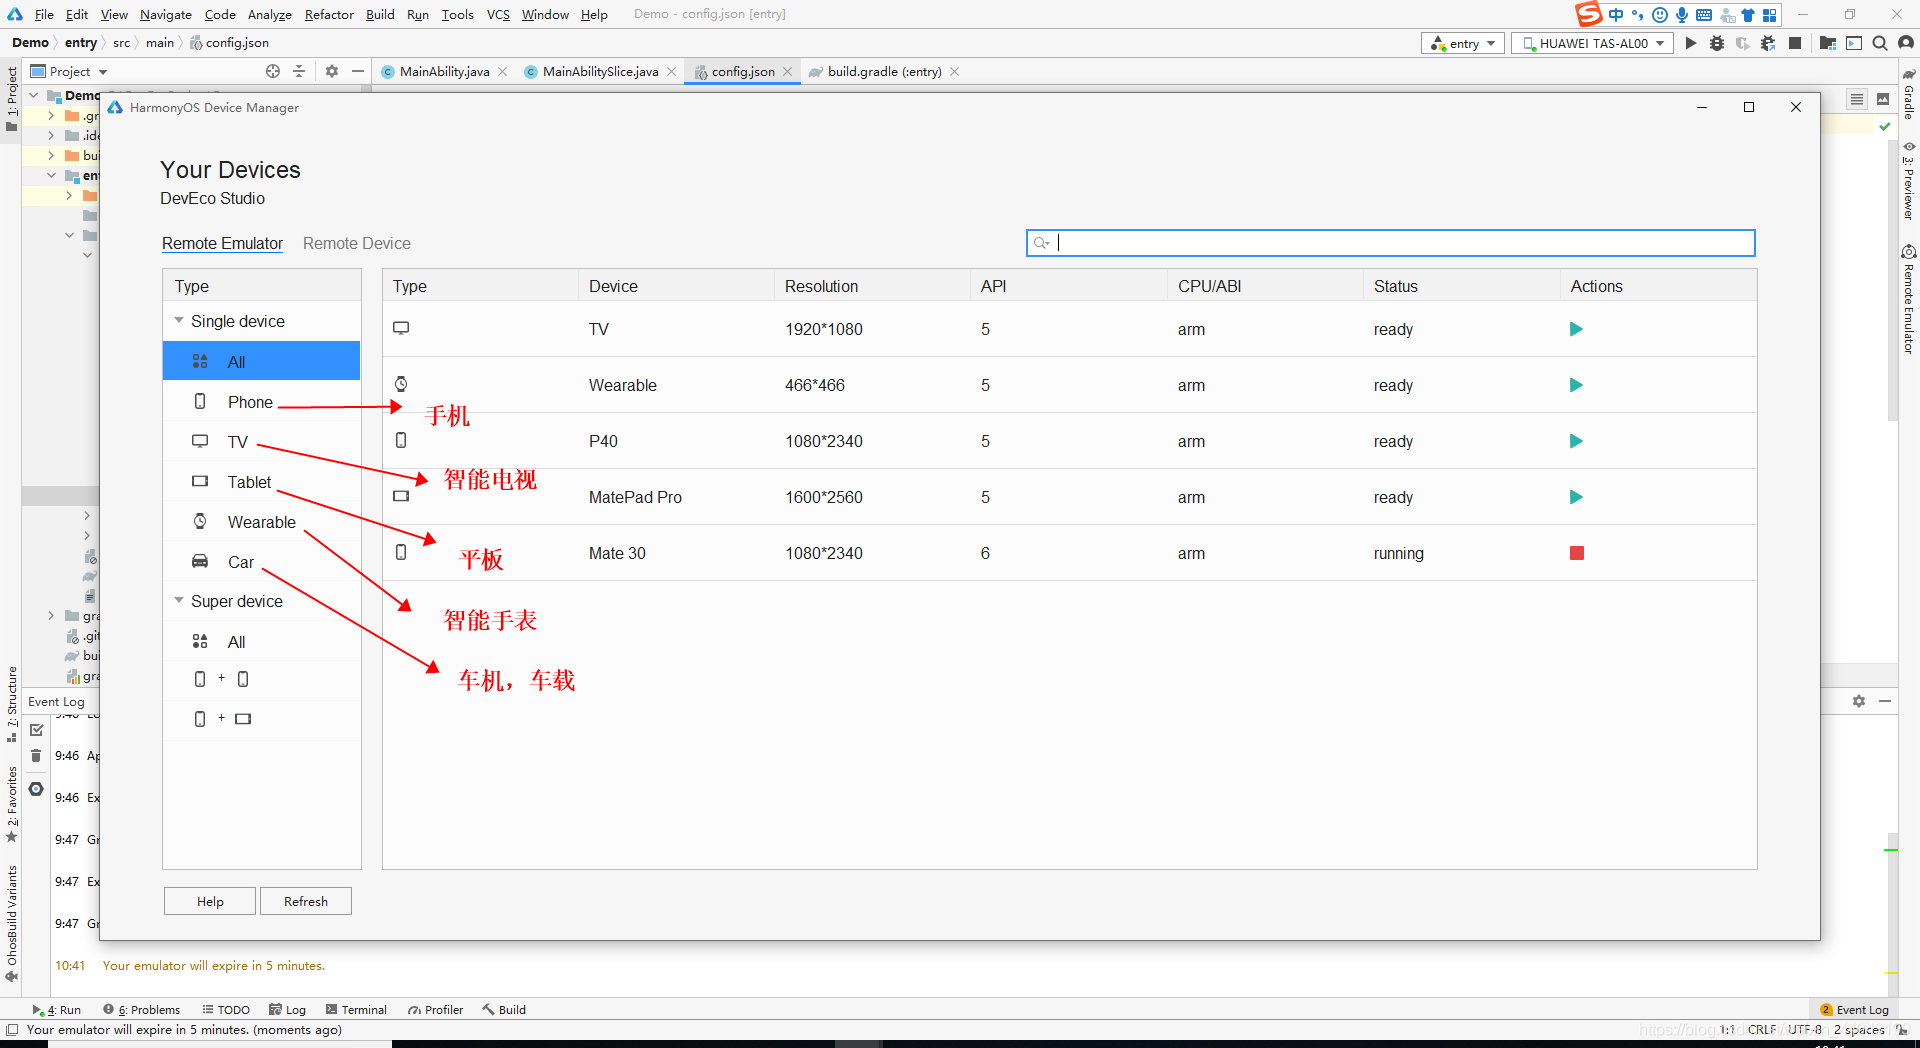The height and width of the screenshot is (1048, 1920).
Task: Filter devices by Car type
Action: [x=261, y=562]
